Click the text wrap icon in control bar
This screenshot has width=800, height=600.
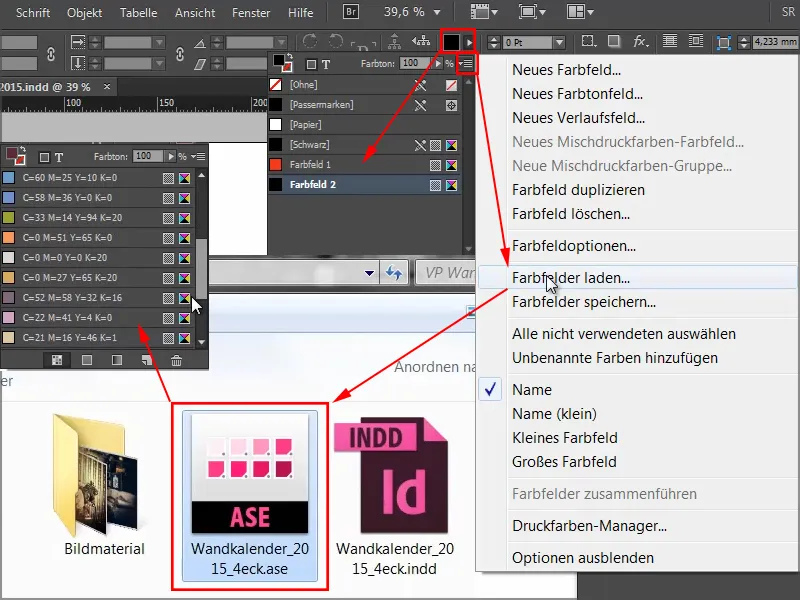pos(696,41)
